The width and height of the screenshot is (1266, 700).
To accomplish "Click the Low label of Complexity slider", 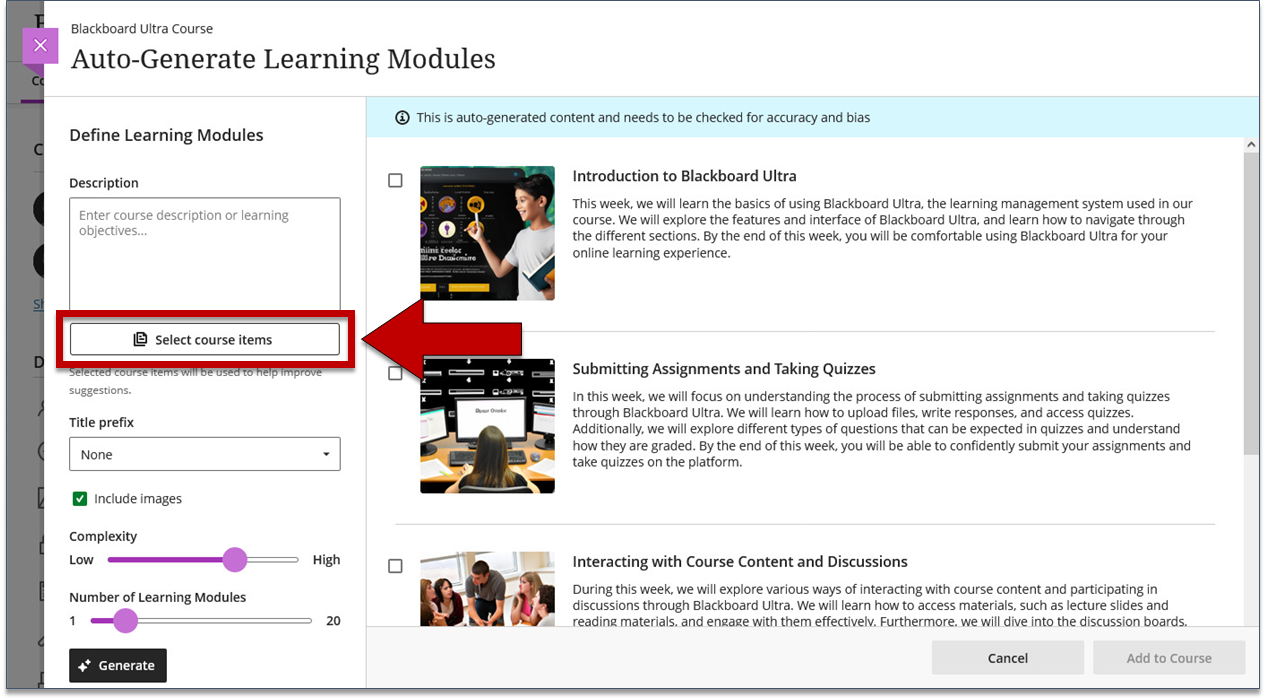I will (81, 560).
